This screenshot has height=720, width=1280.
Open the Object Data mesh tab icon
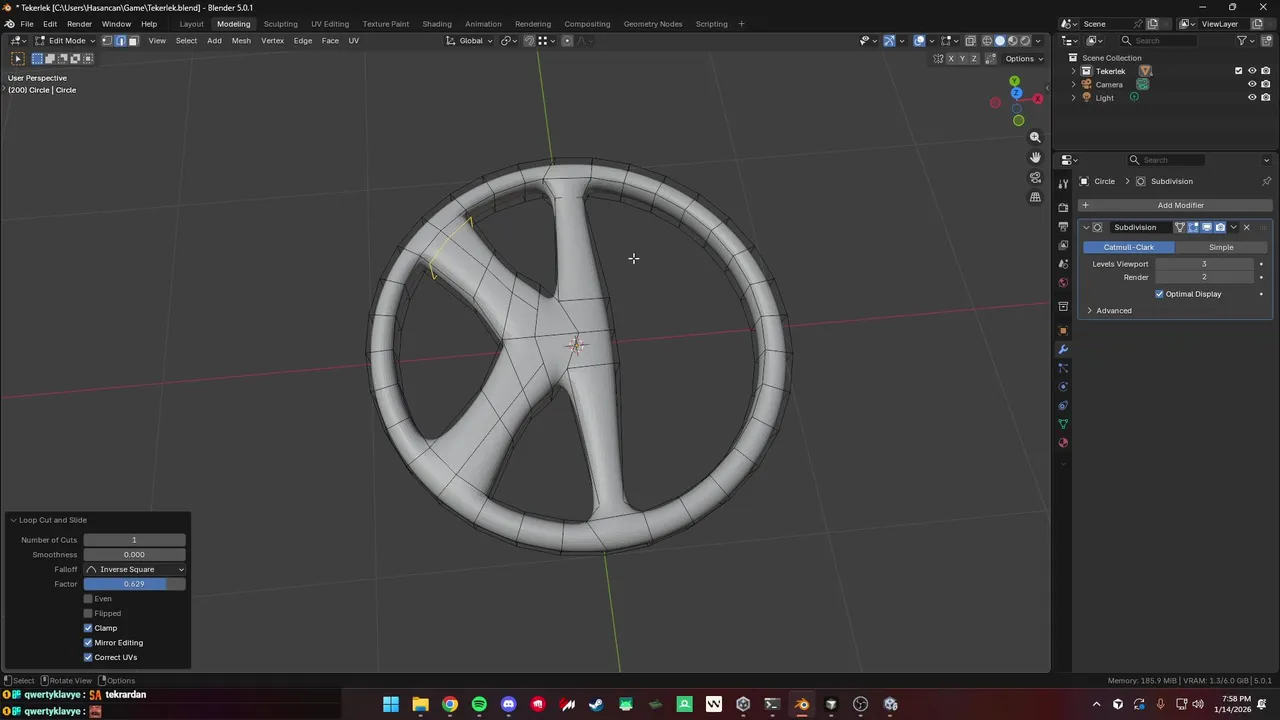[1063, 424]
